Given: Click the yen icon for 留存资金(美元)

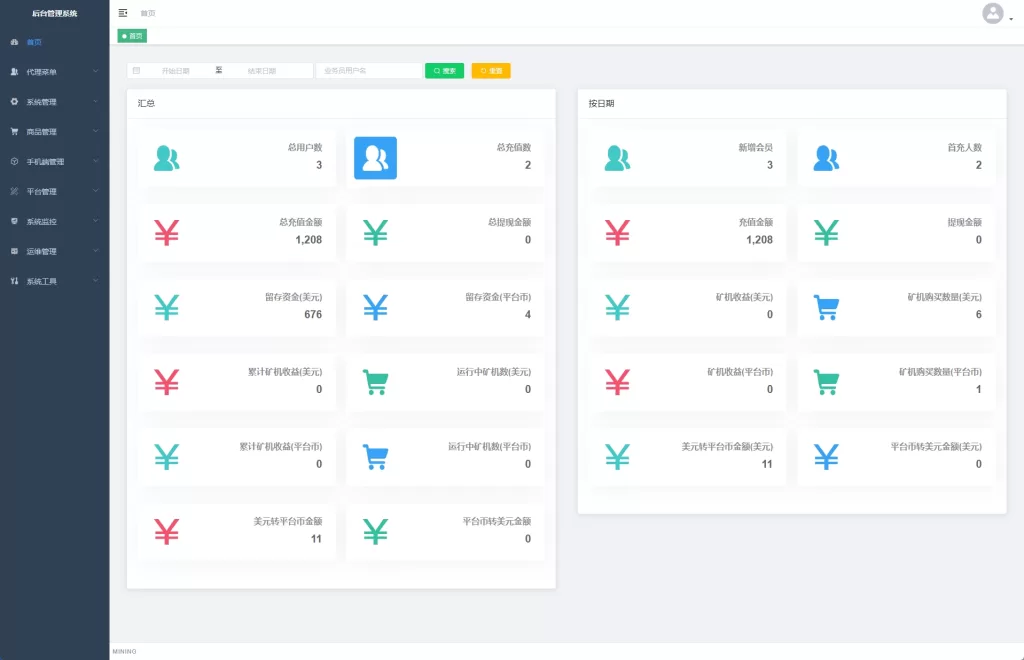Looking at the screenshot, I should [167, 307].
